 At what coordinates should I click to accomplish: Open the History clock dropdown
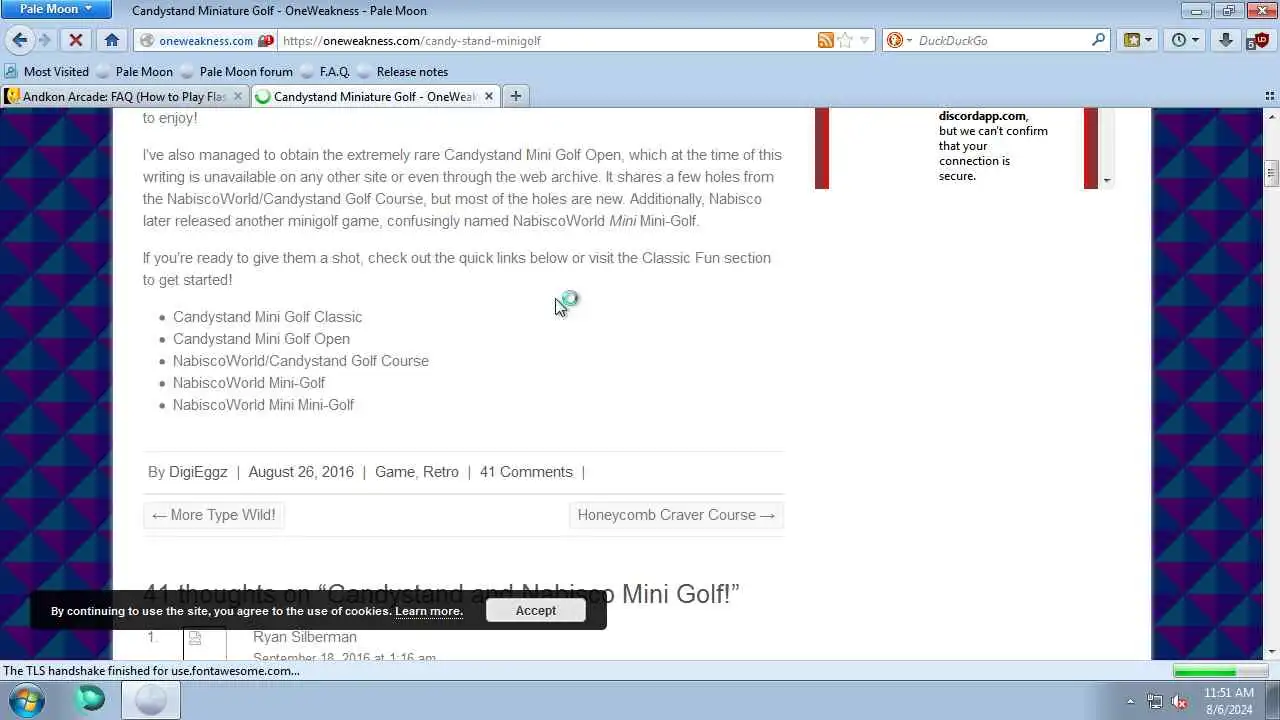pos(1185,40)
